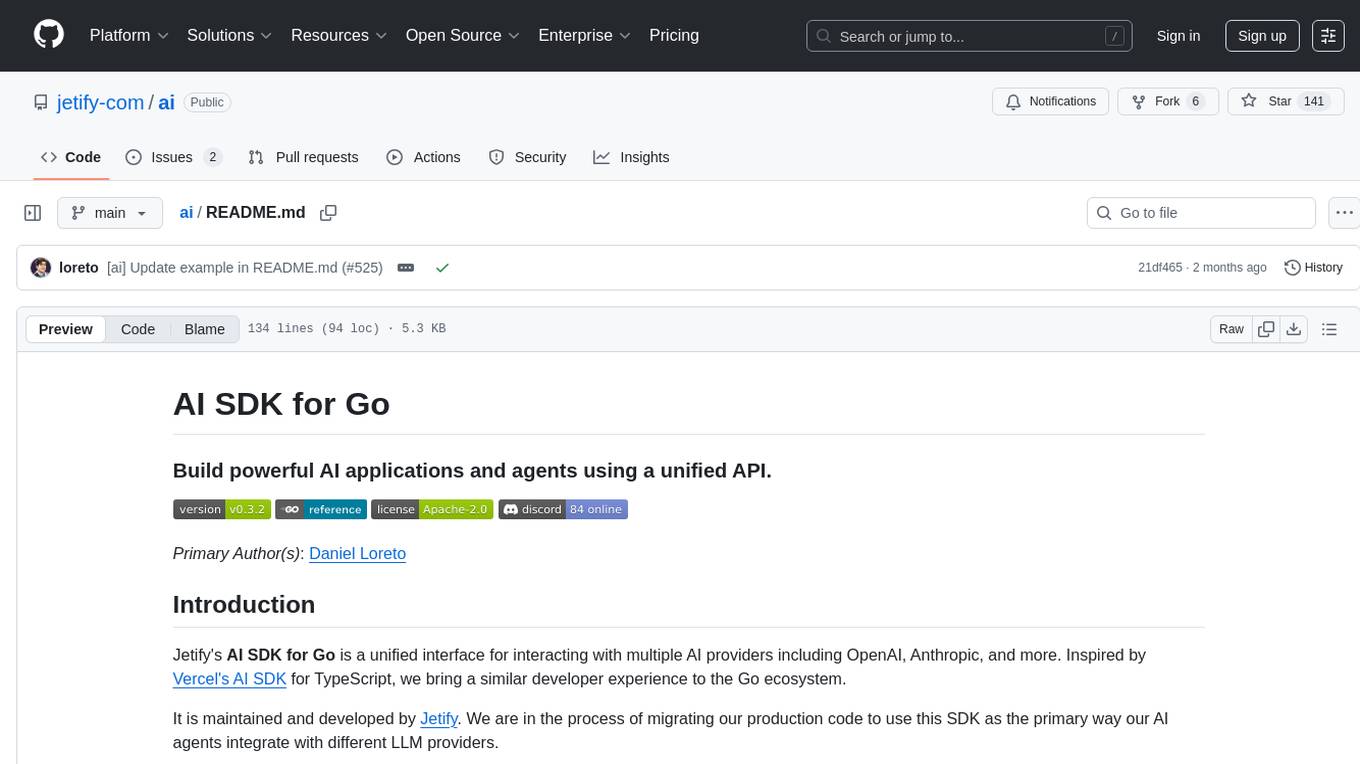Expand the Solutions menu
The image size is (1360, 764).
pos(230,35)
